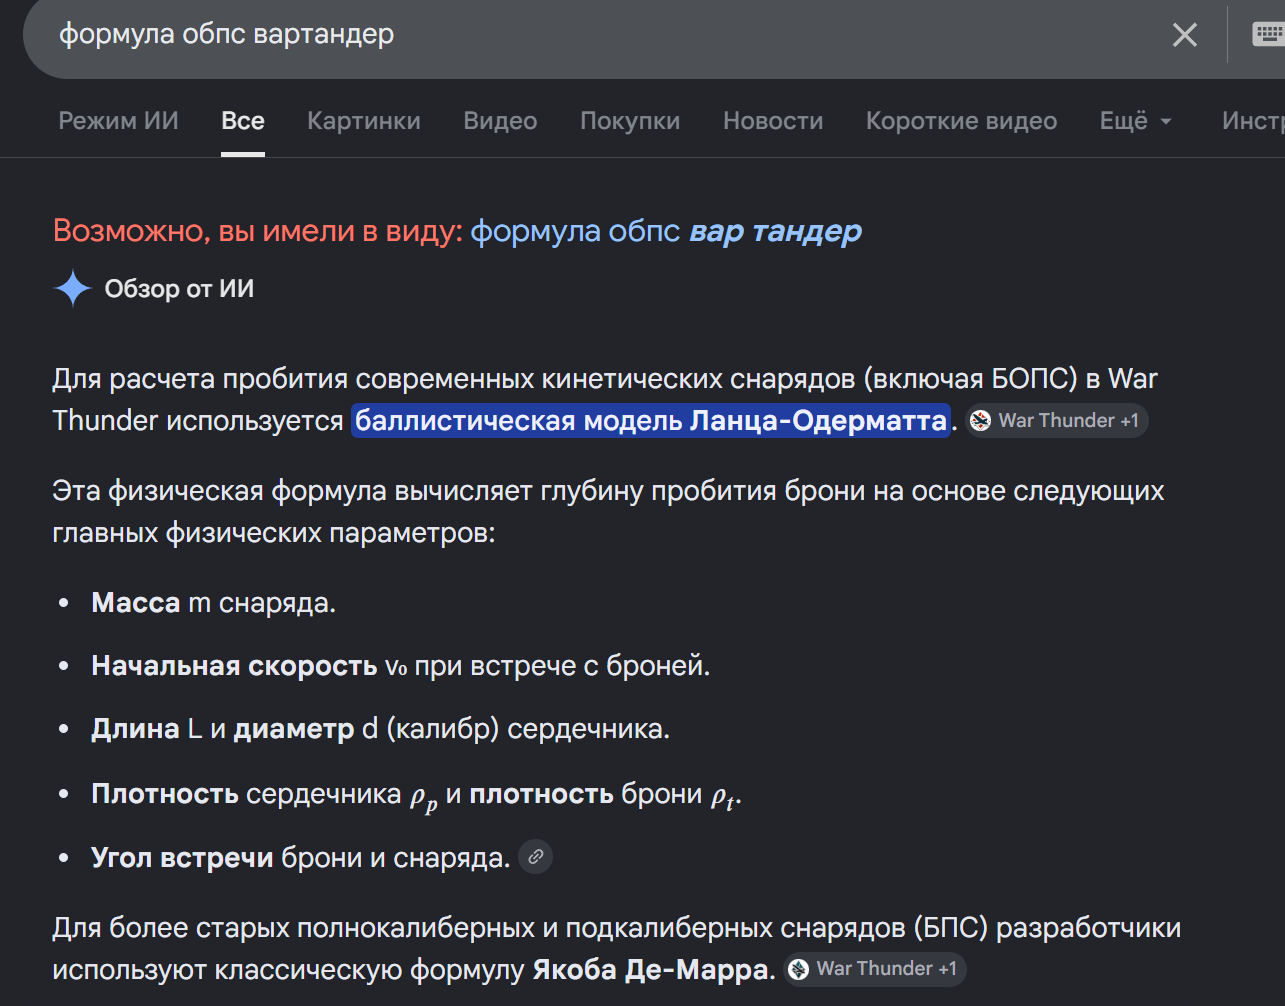Viewport: 1285px width, 1006px height.
Task: Open the Видео tab
Action: [500, 121]
